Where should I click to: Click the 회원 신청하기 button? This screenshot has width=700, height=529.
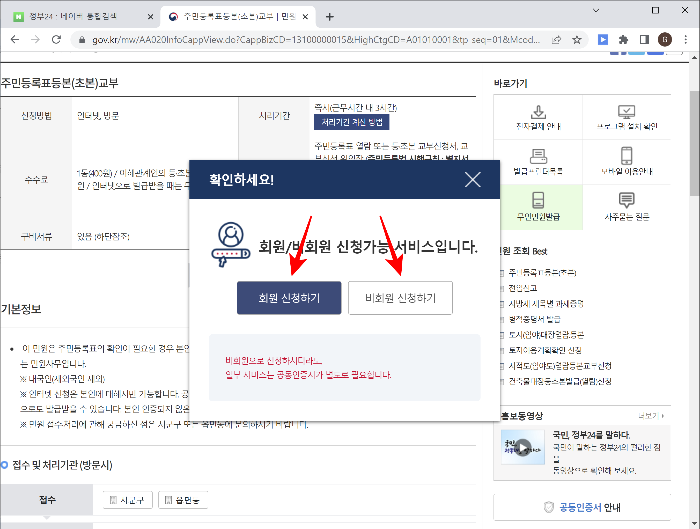click(x=289, y=298)
